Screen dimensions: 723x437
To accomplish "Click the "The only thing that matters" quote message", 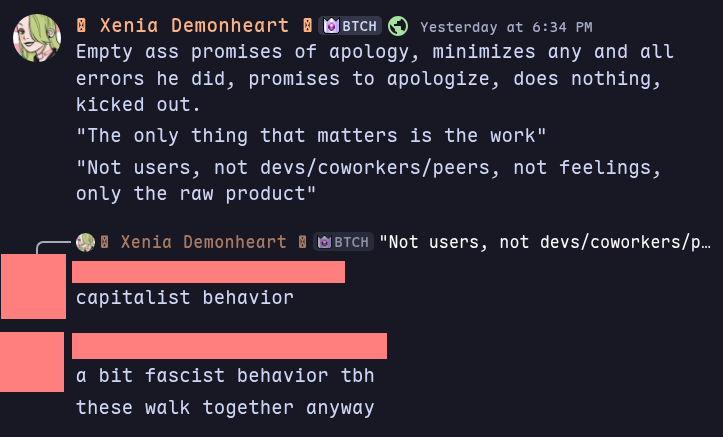I will point(311,135).
